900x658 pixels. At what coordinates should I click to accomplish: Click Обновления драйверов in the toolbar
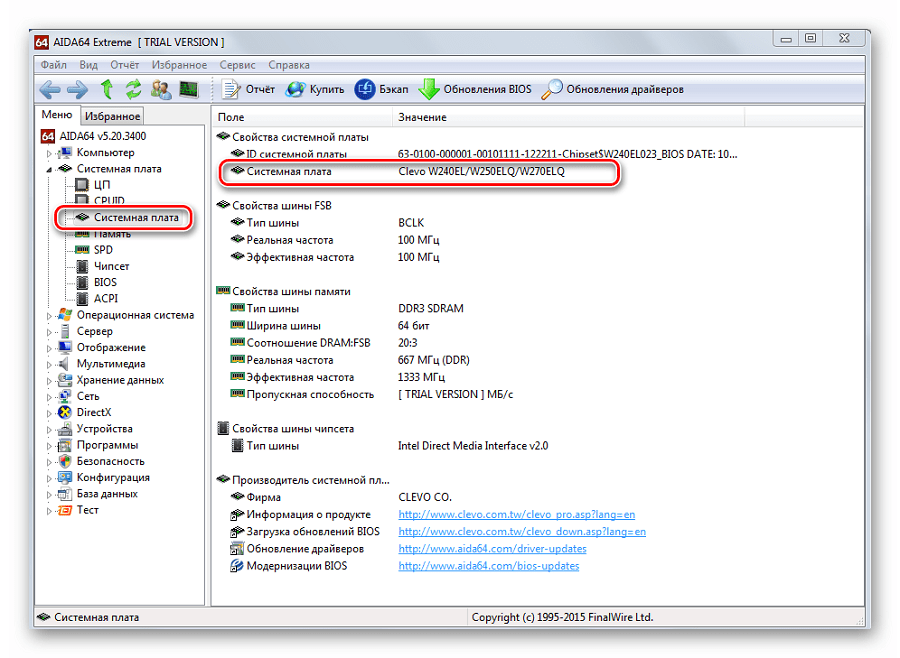pyautogui.click(x=613, y=89)
